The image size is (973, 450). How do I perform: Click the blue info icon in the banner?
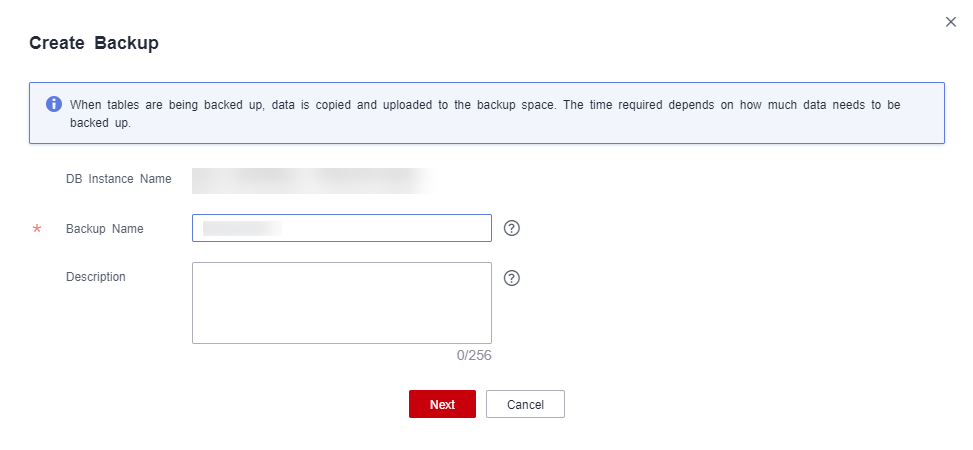[x=54, y=105]
